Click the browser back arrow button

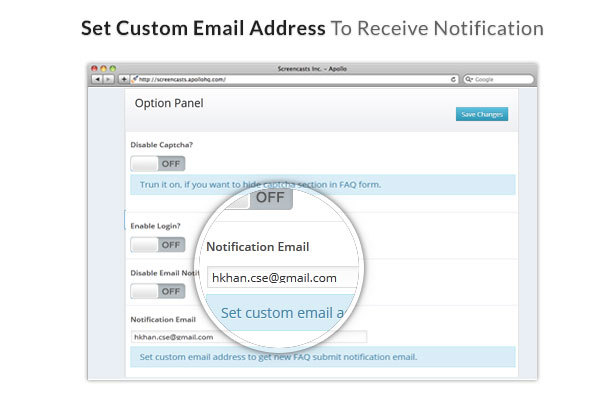tap(97, 79)
